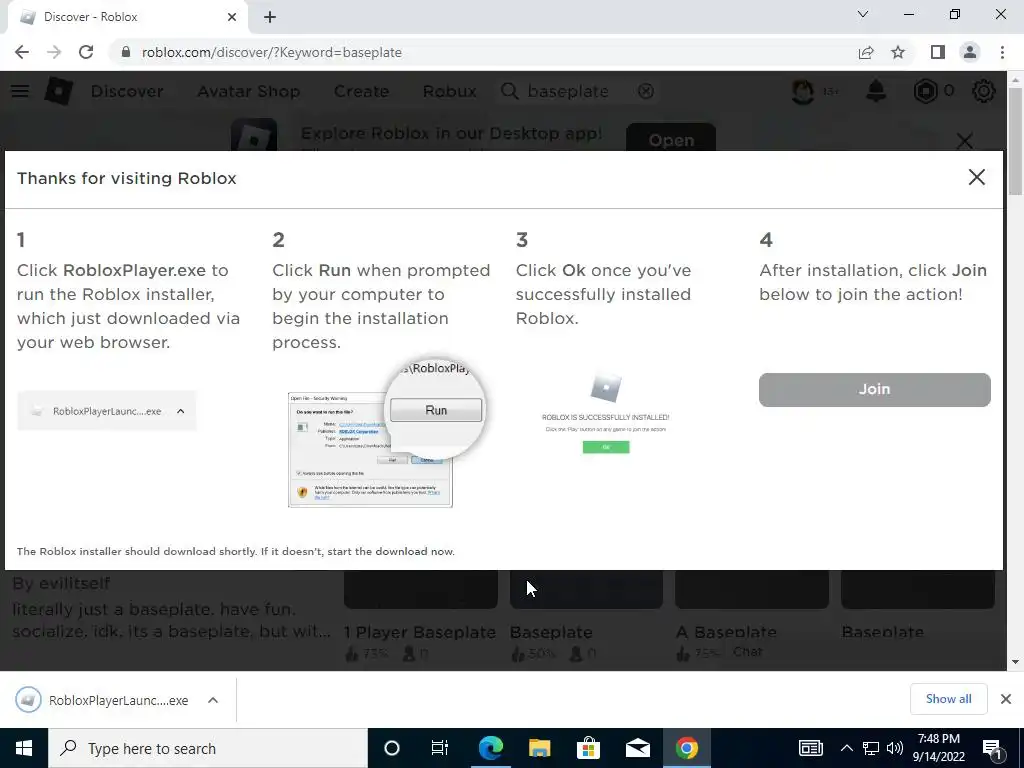Open Cortana circle icon
This screenshot has height=768, width=1024.
tap(391, 748)
